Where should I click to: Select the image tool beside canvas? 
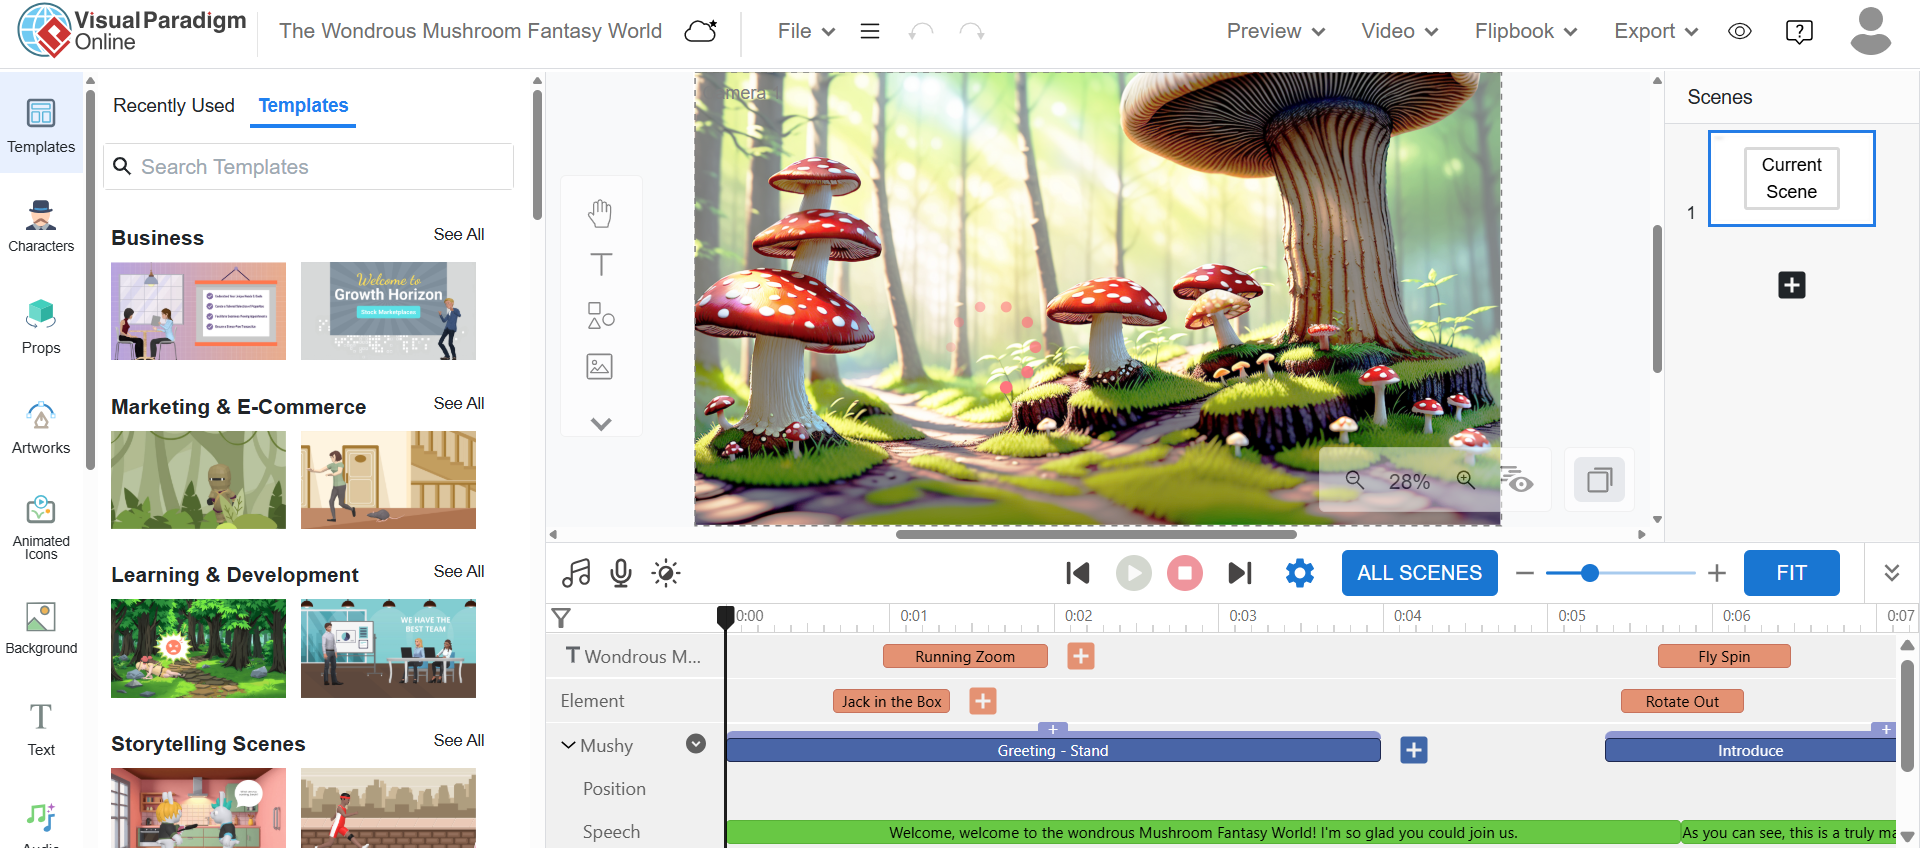tap(600, 366)
